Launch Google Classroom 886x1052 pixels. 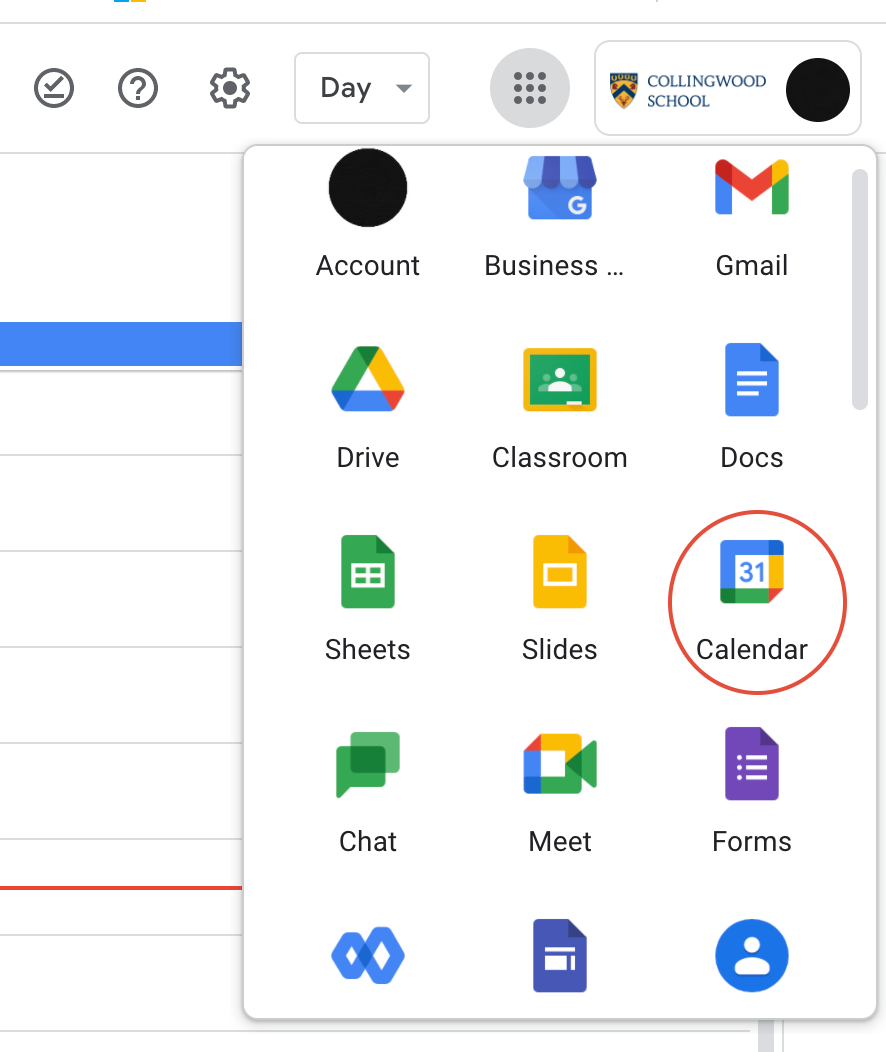coord(559,407)
